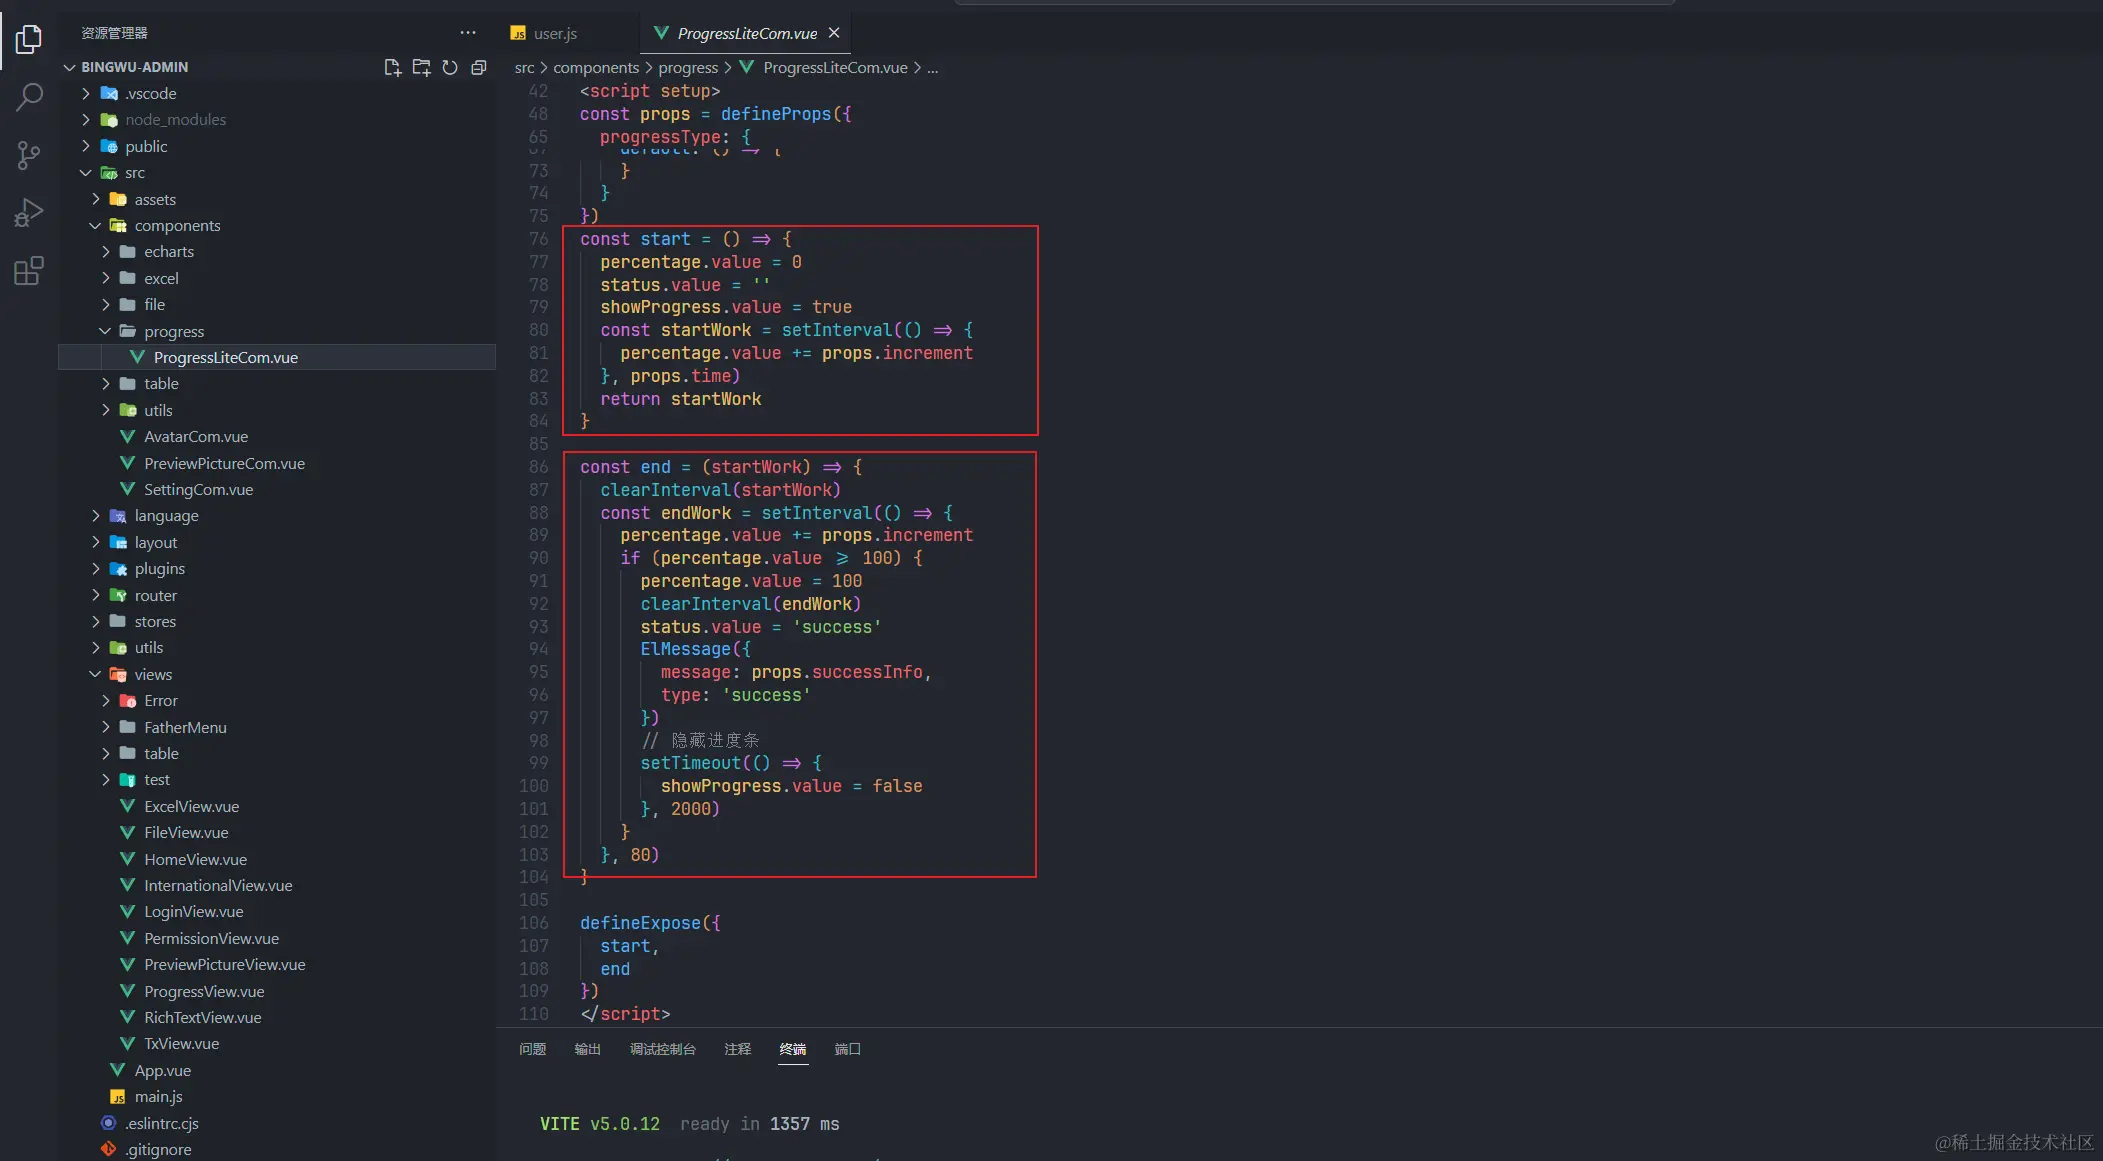
Task: Switch to the user.js editor tab
Action: (555, 33)
